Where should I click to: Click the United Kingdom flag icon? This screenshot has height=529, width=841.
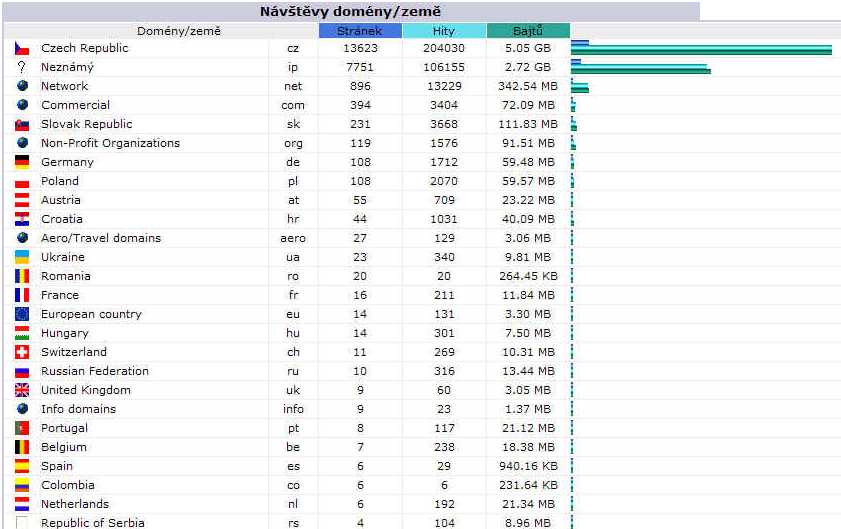pyautogui.click(x=22, y=390)
